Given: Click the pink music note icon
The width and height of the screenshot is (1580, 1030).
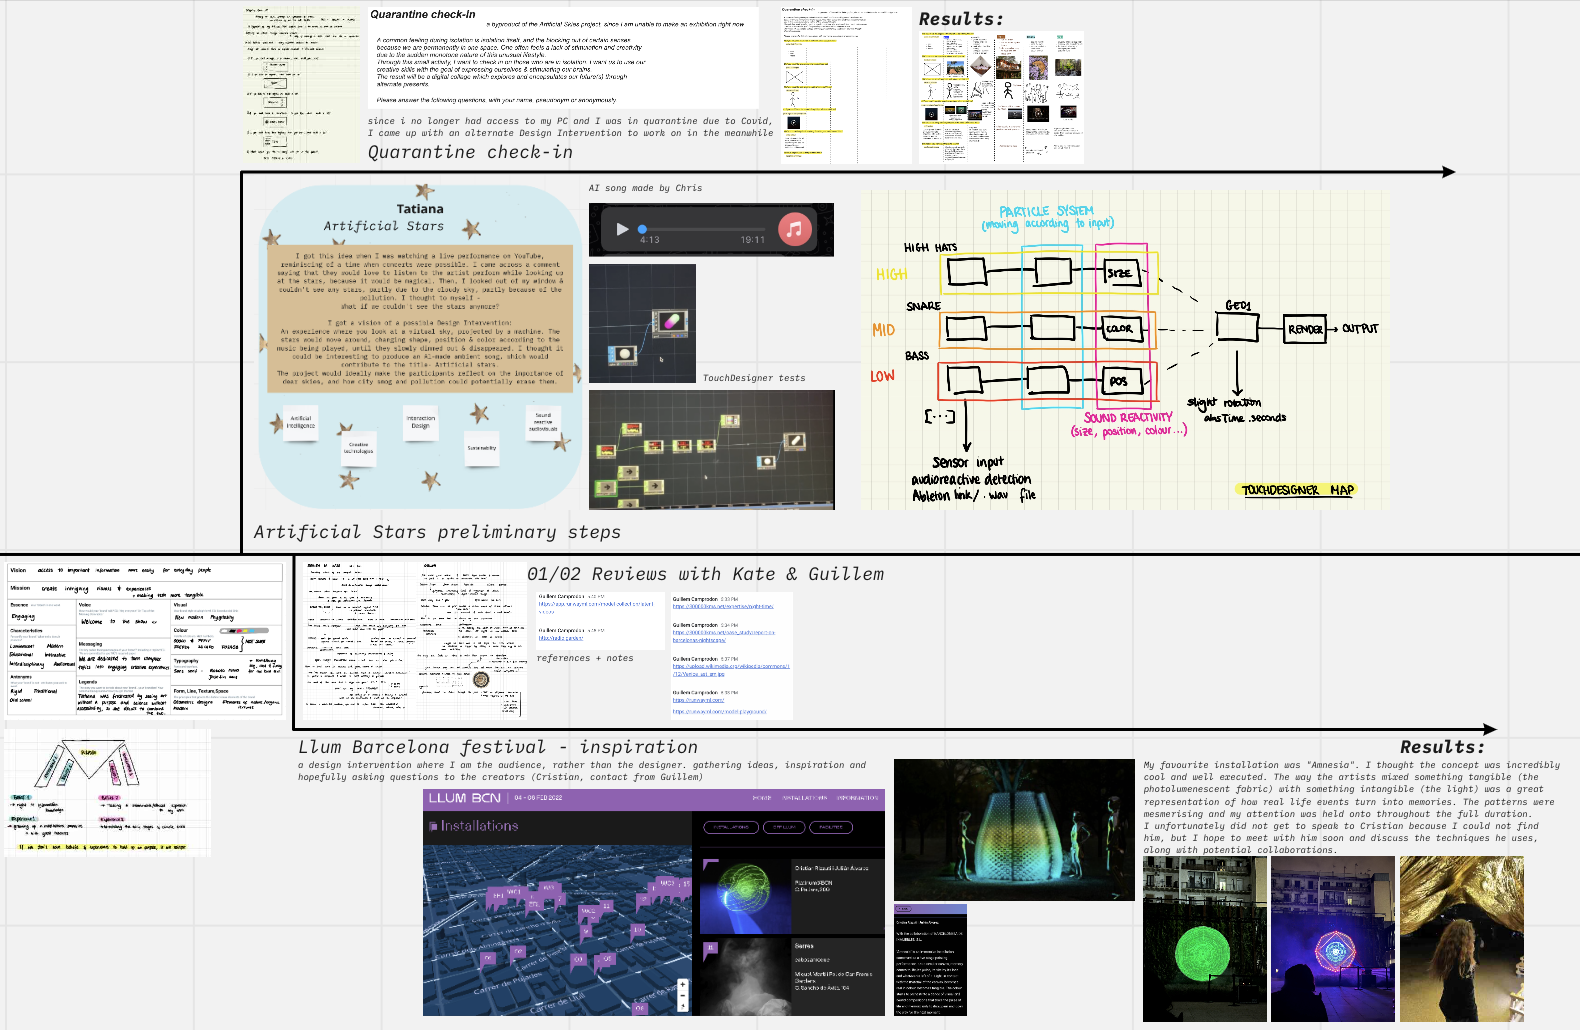Looking at the screenshot, I should click(x=794, y=229).
